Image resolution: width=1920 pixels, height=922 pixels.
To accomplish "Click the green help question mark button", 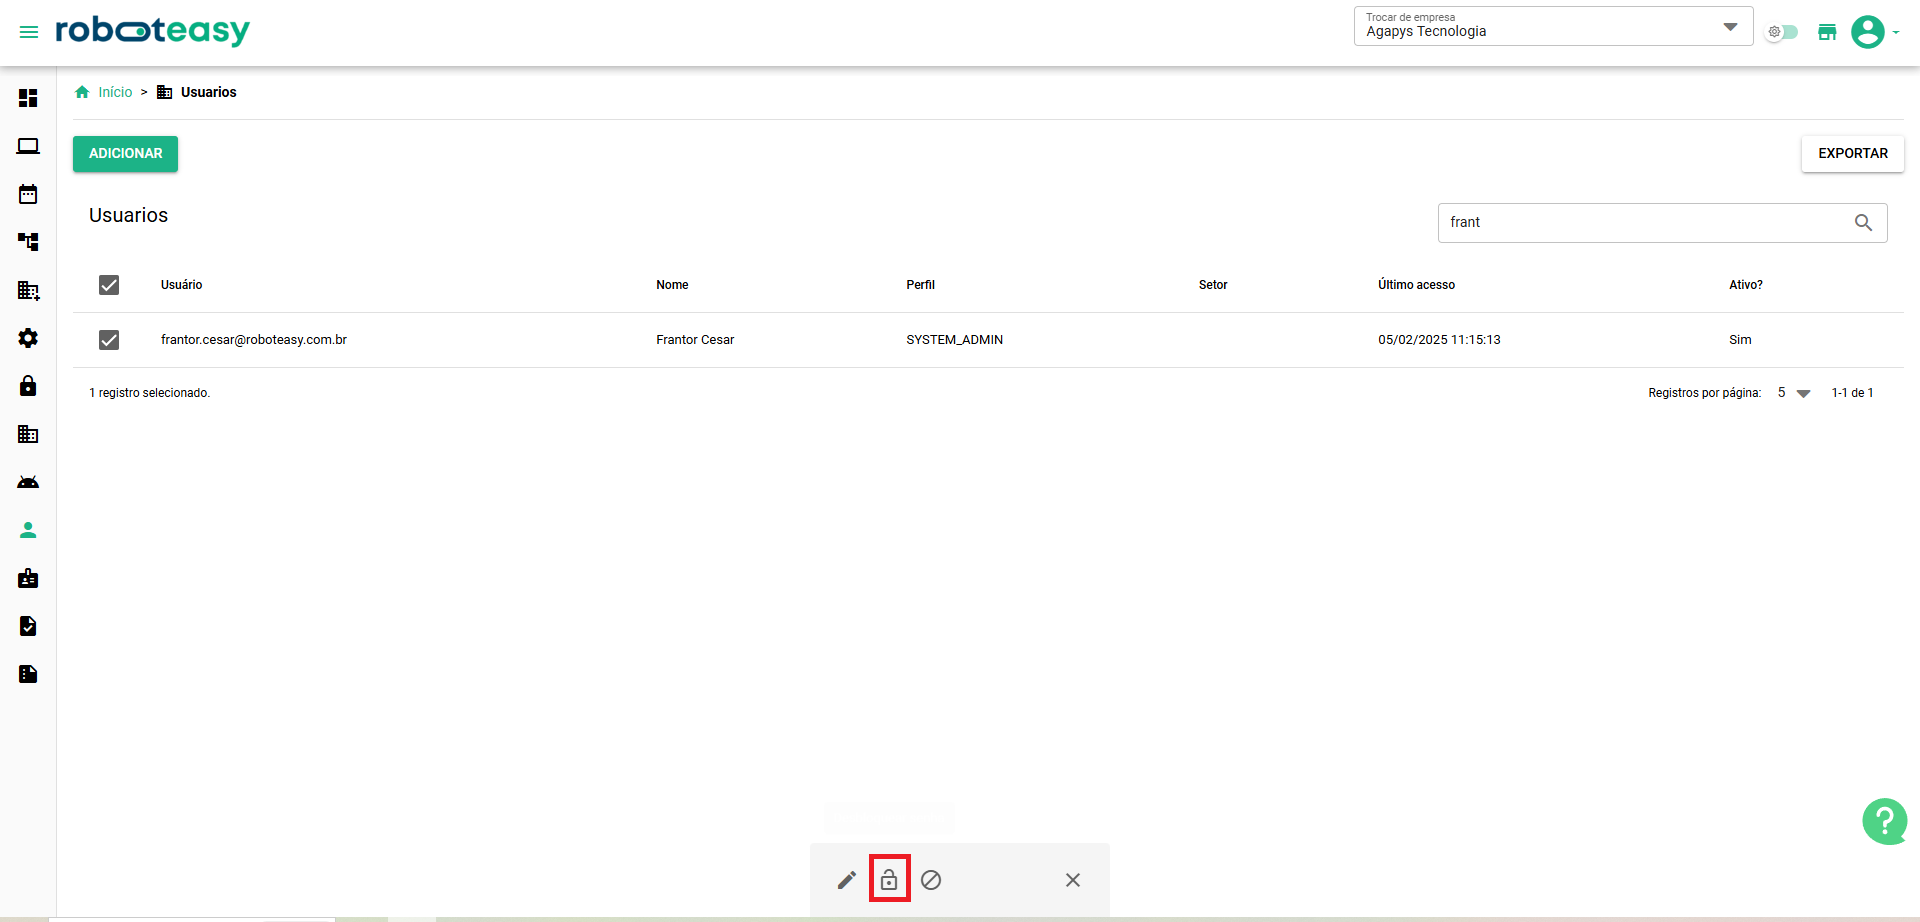I will pyautogui.click(x=1884, y=821).
